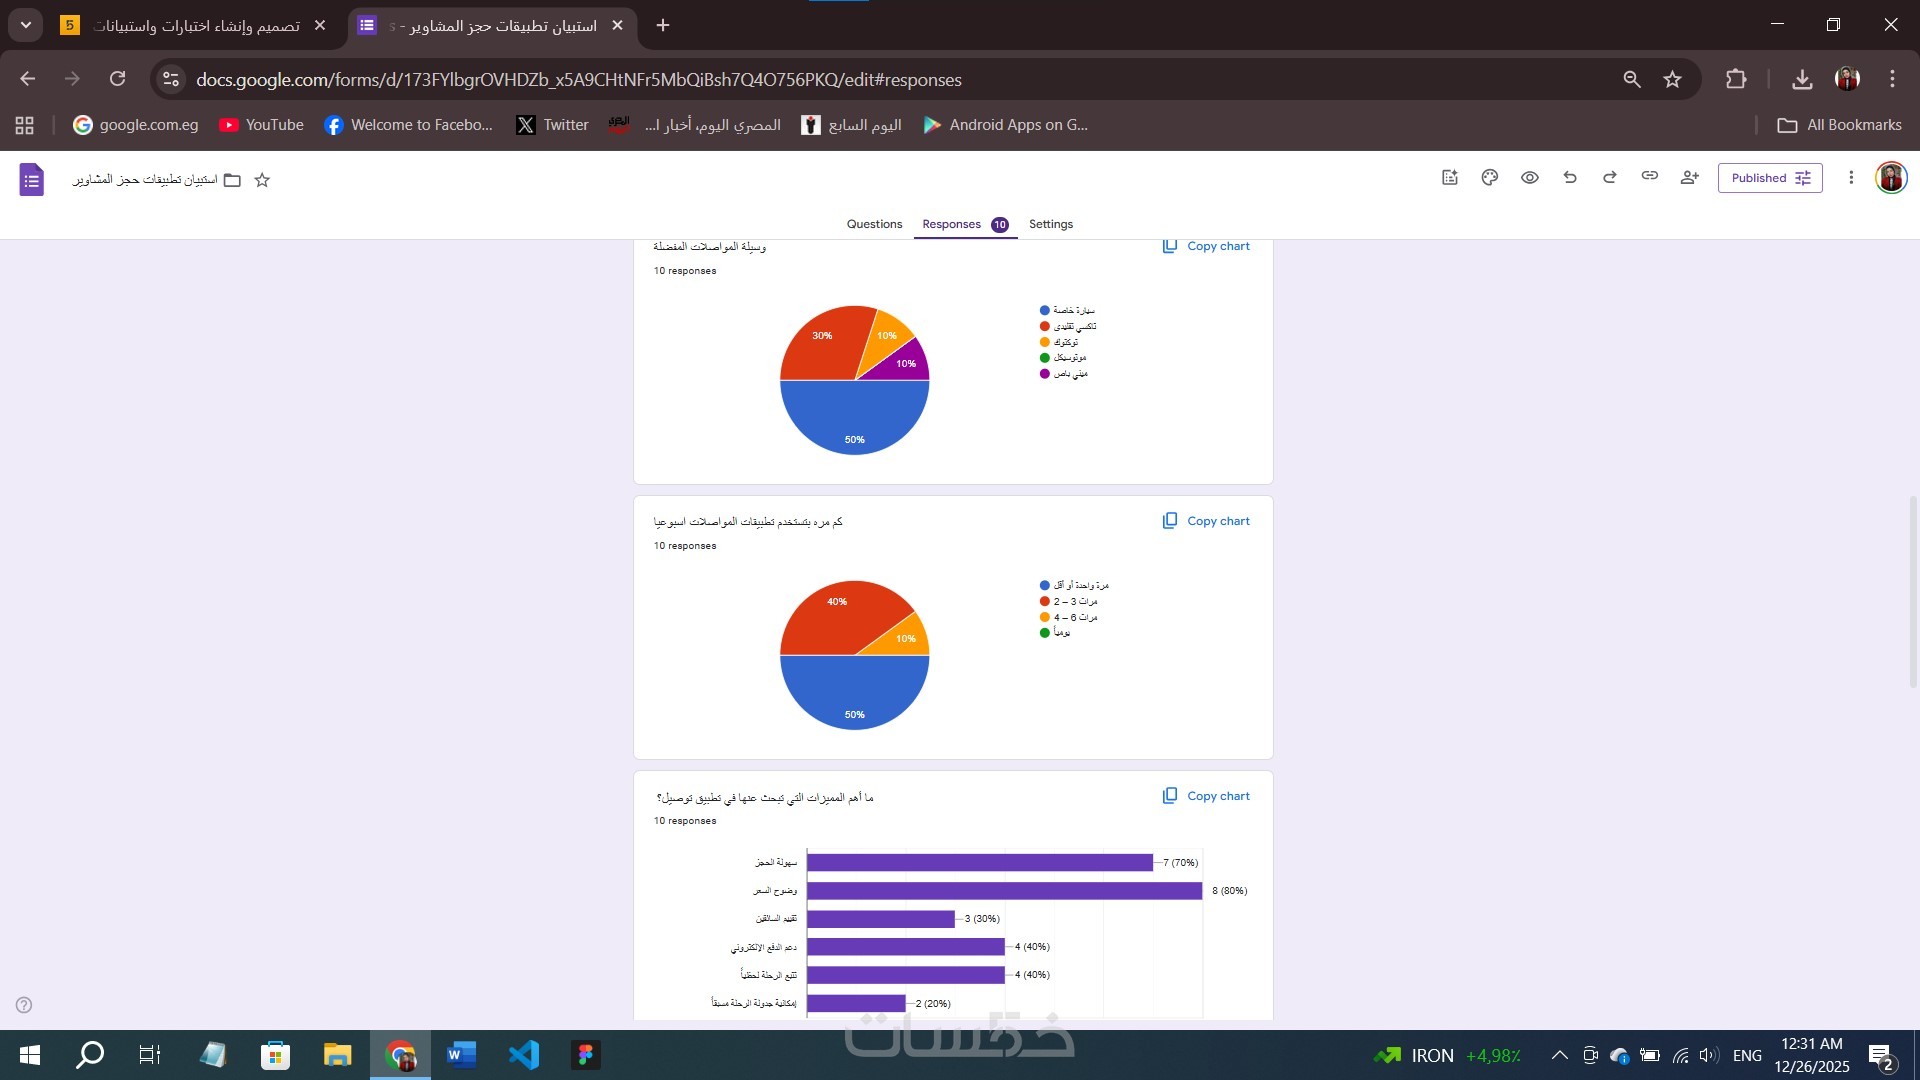Open the theme customization palette icon
This screenshot has height=1080, width=1920.
click(1490, 178)
